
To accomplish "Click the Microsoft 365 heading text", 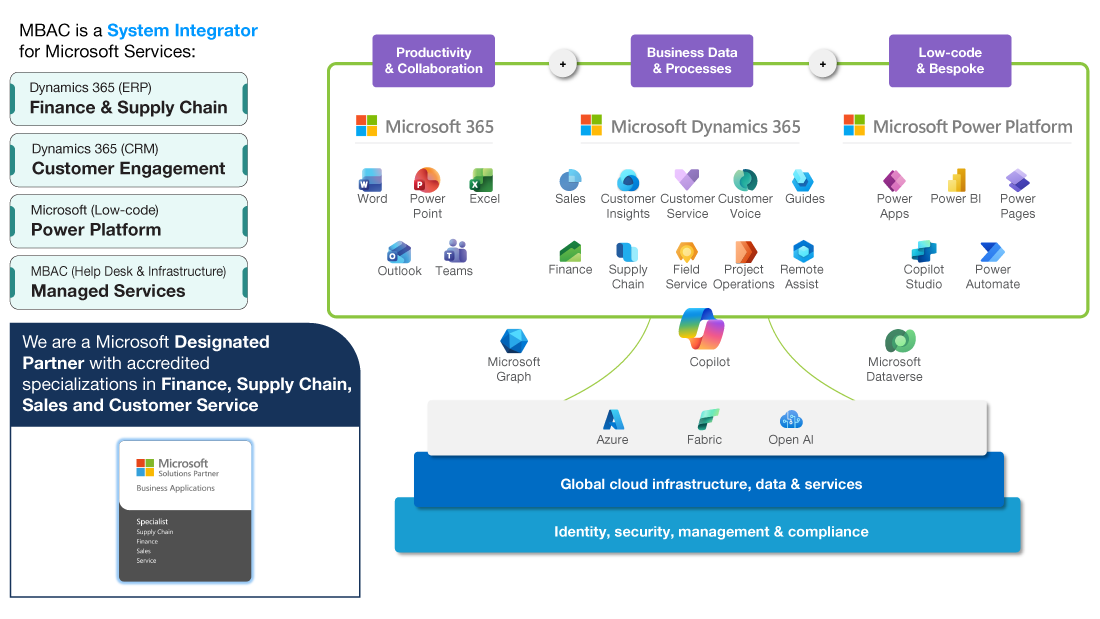I will [x=439, y=127].
